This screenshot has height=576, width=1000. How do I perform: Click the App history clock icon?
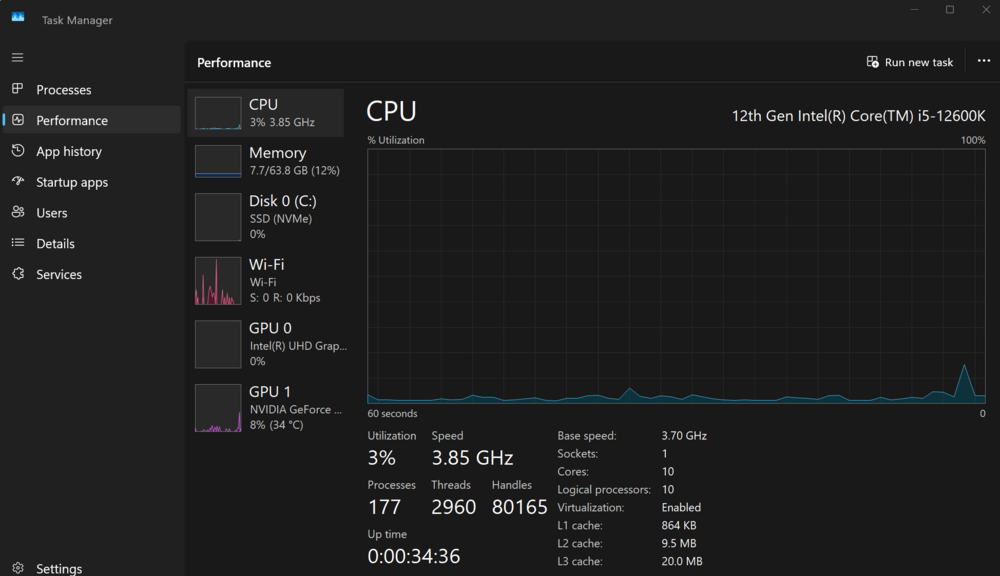pos(18,151)
